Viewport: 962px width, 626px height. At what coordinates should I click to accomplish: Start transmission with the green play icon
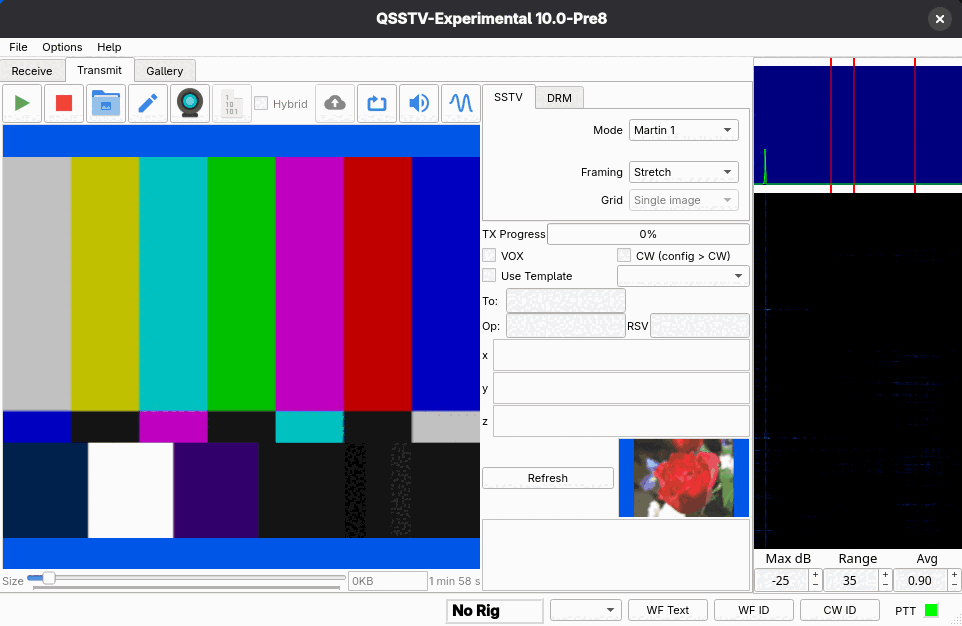(22, 103)
